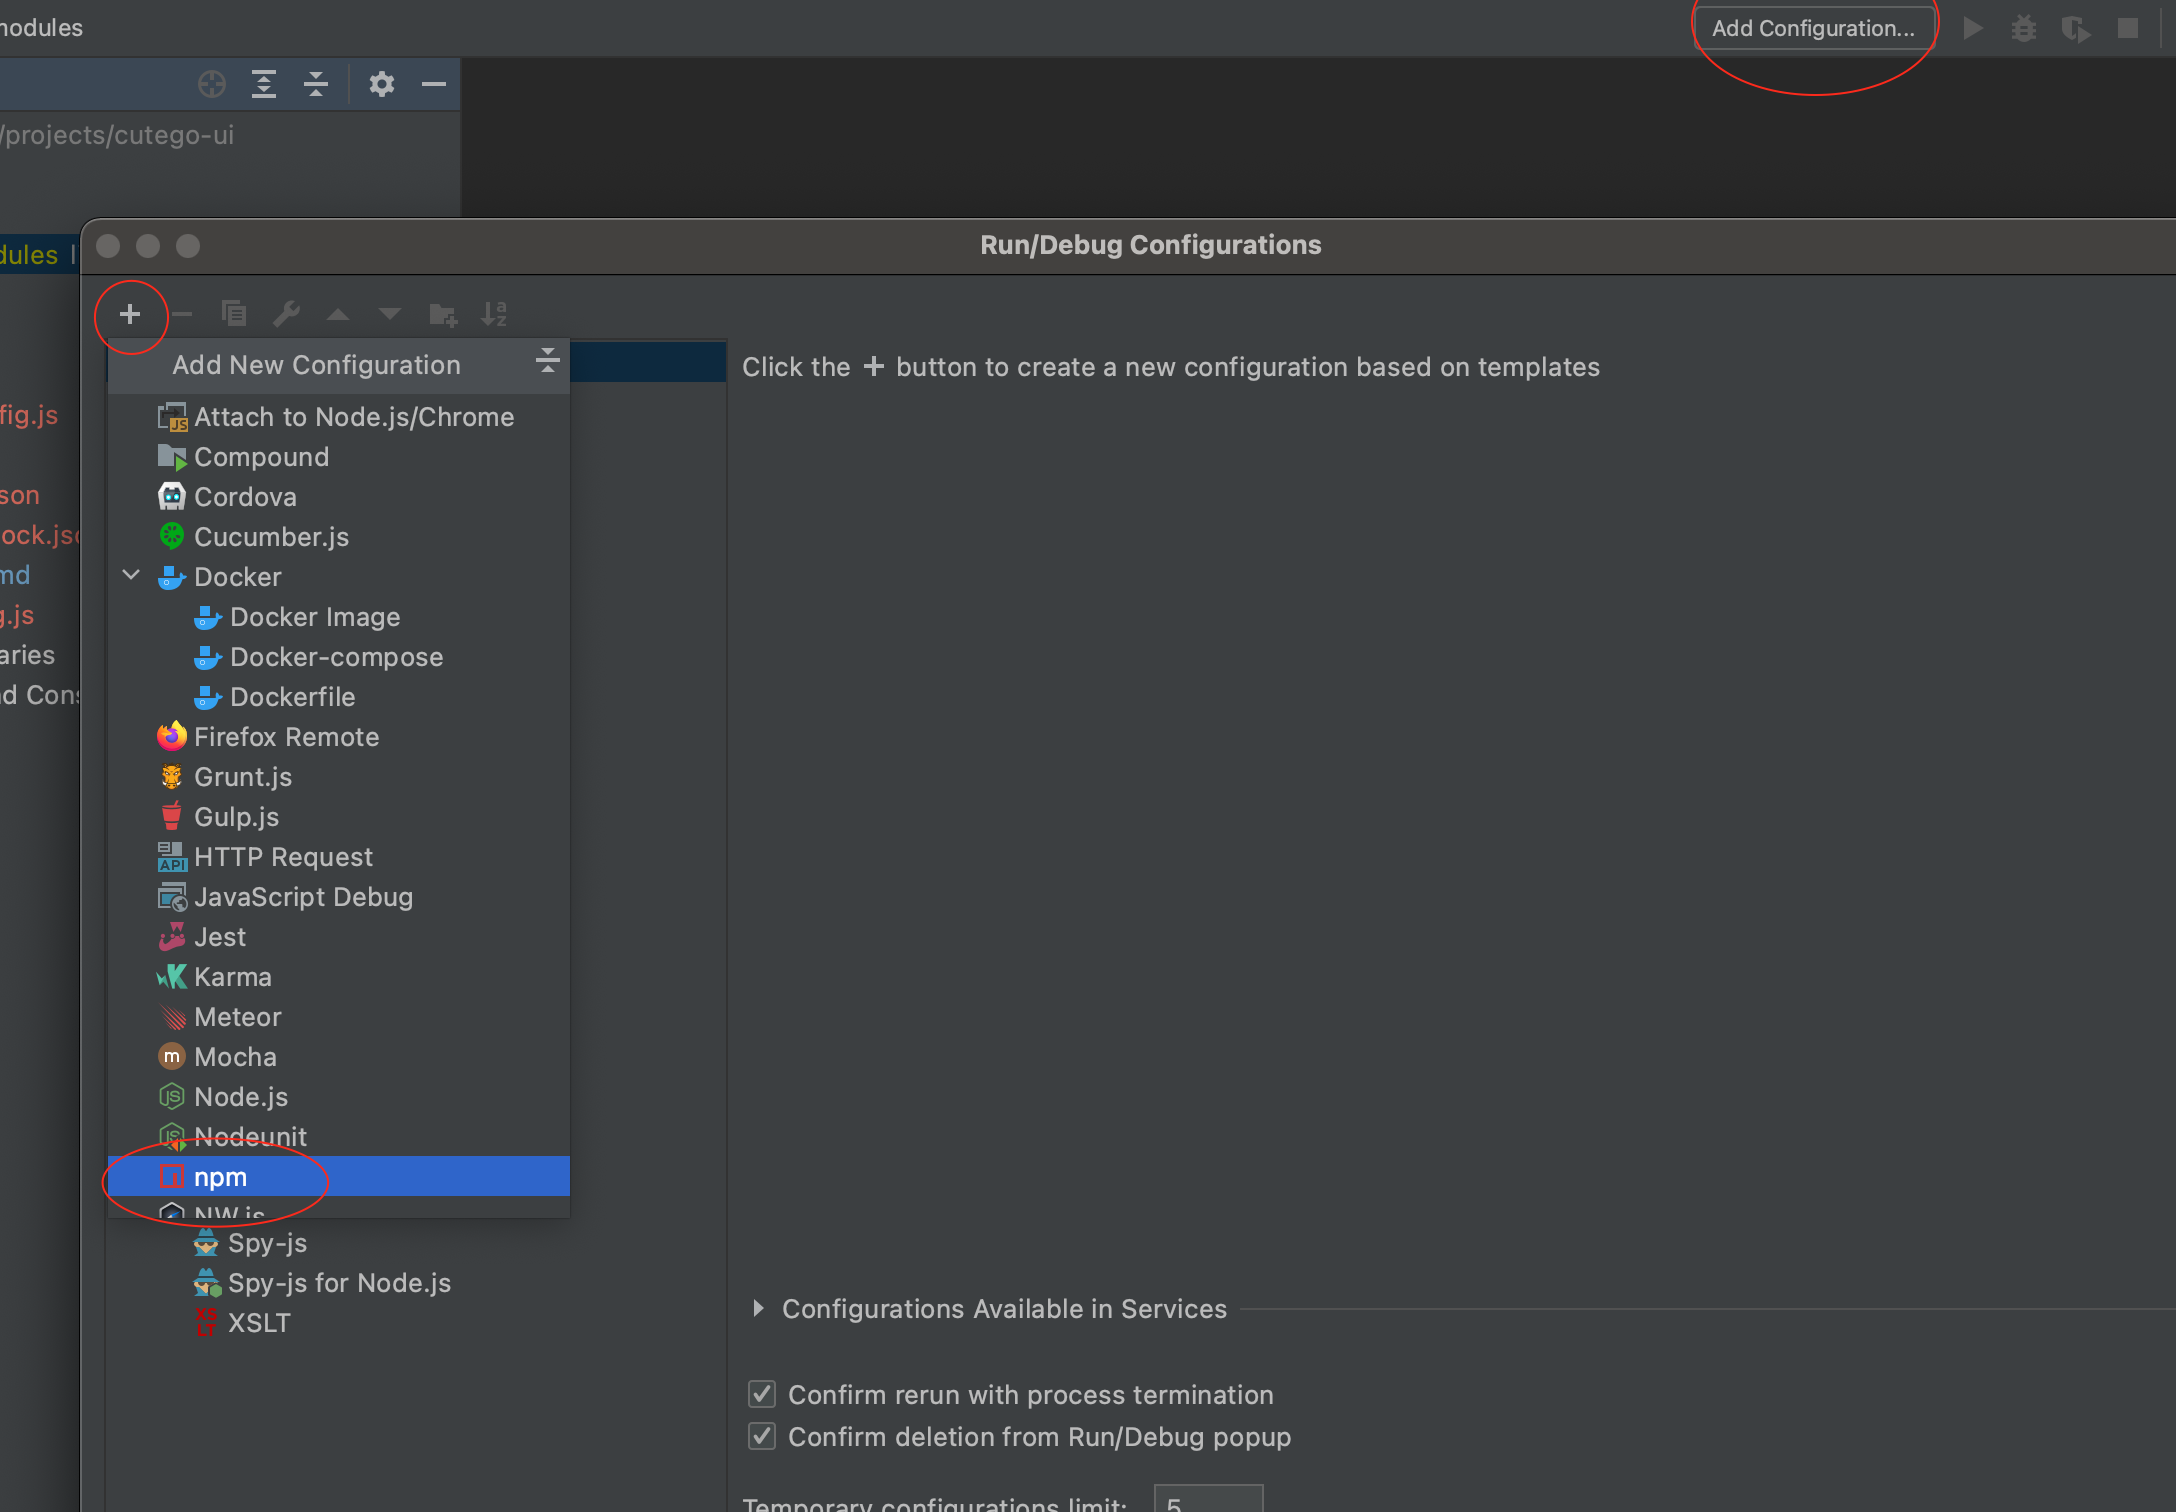Hide the Project panel with minus icon

pos(433,84)
